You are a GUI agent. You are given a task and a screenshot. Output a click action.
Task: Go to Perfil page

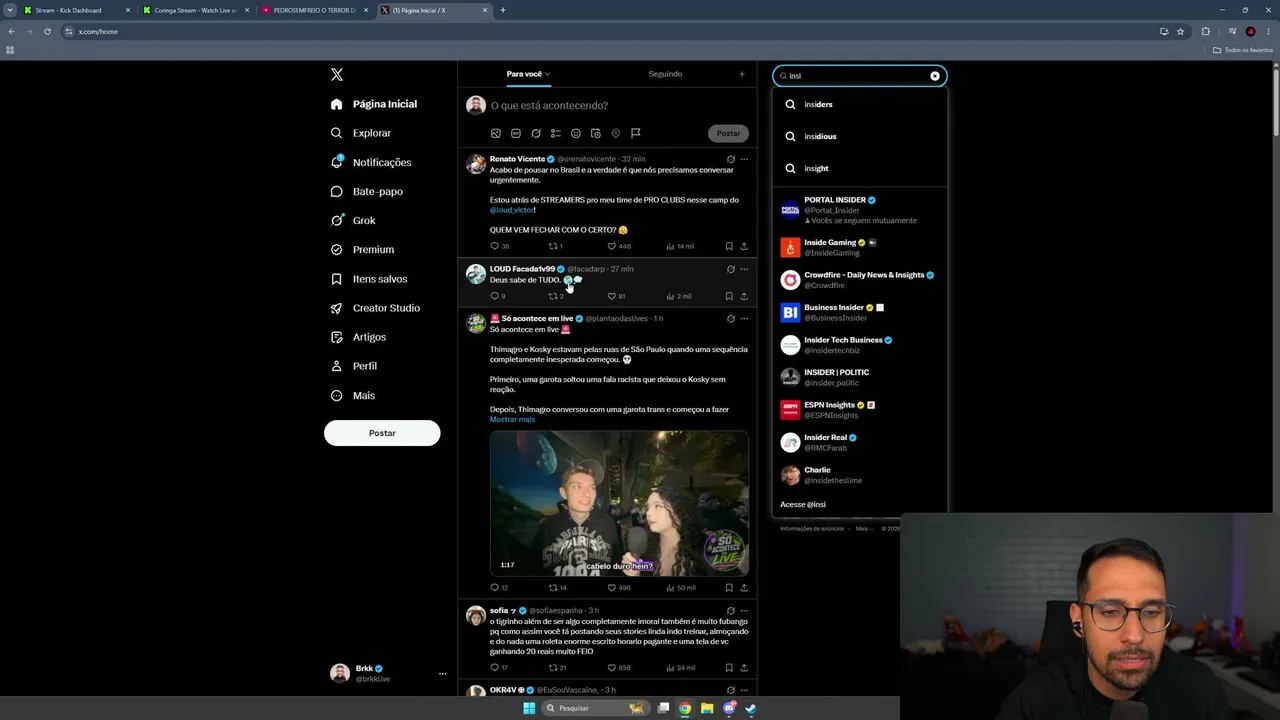click(x=353, y=366)
